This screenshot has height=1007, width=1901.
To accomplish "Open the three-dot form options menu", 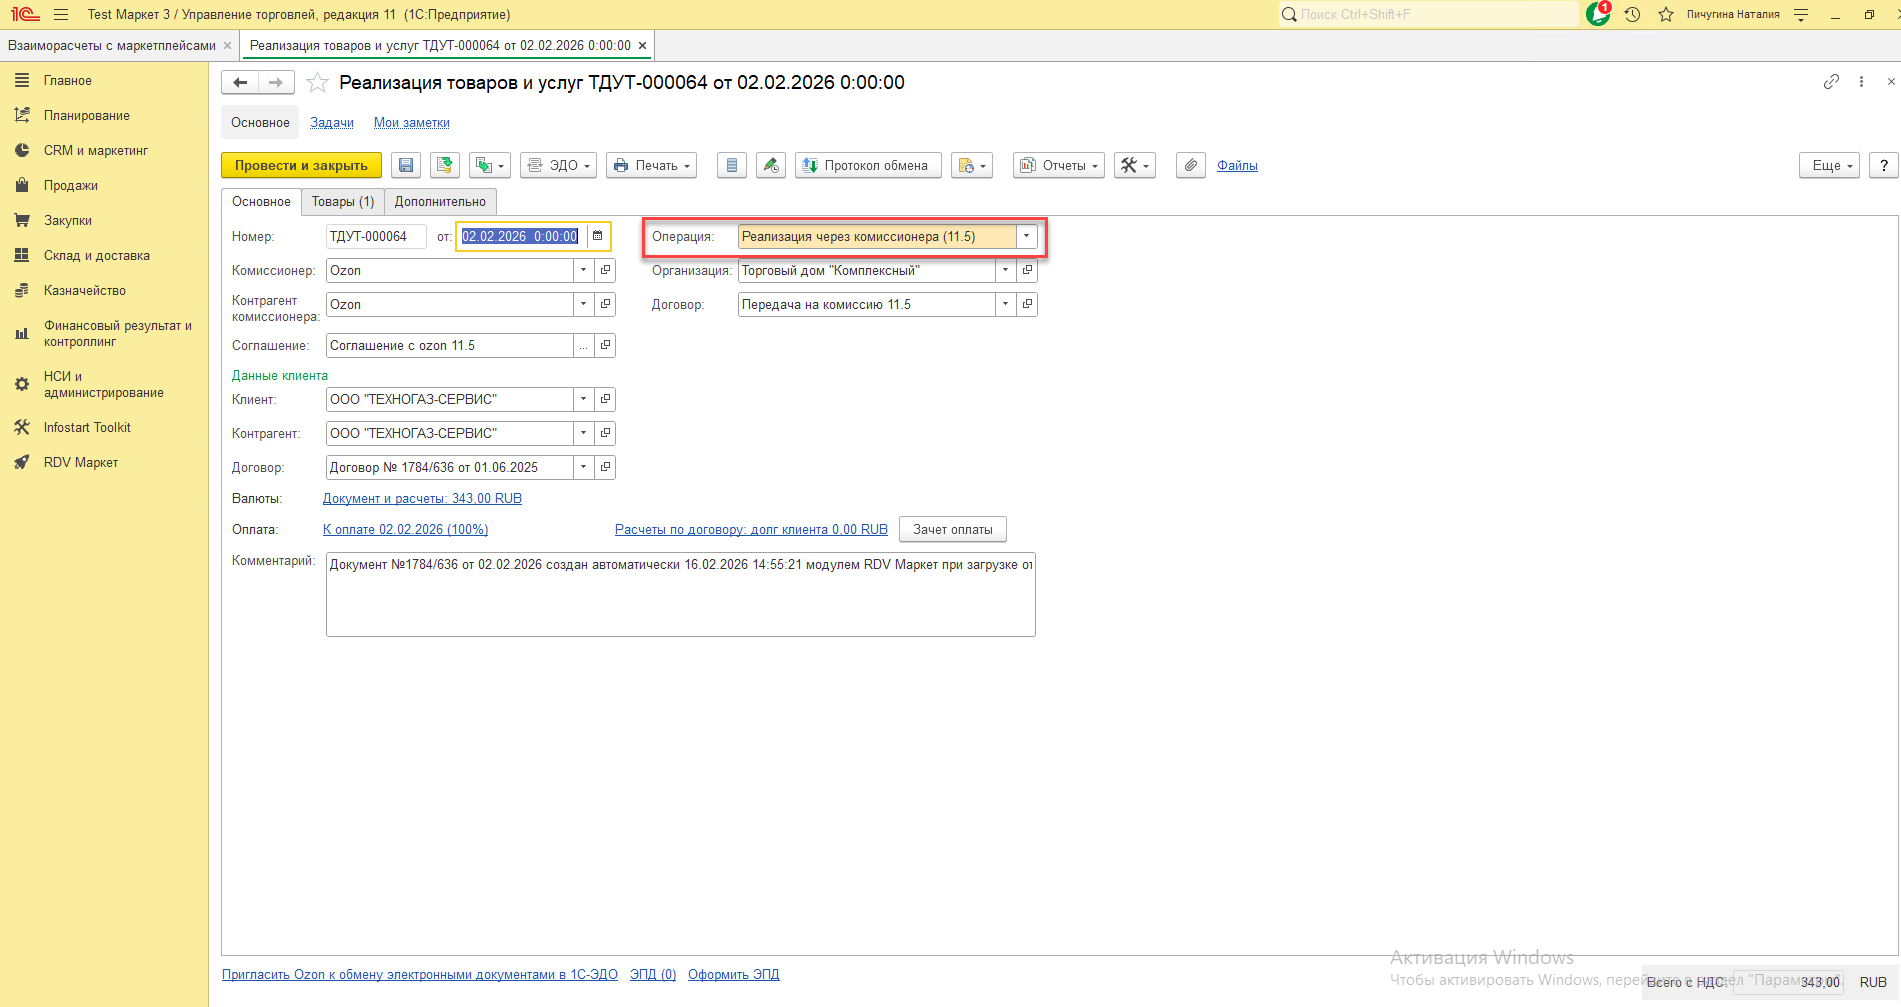I will (1861, 82).
